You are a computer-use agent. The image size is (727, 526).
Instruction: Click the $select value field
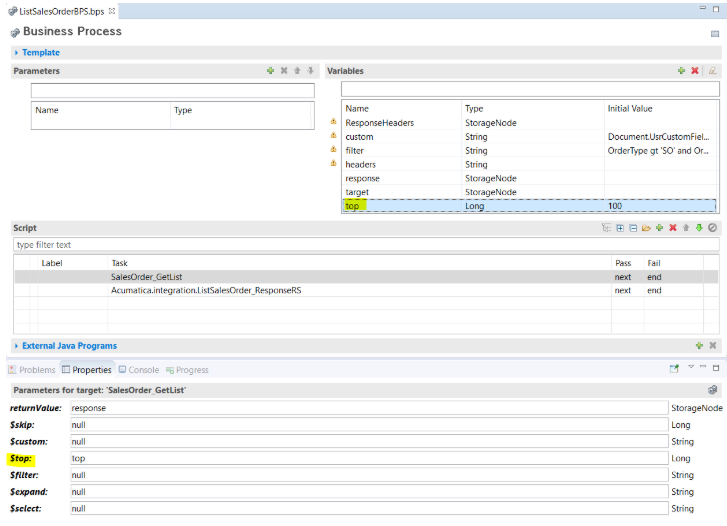point(369,508)
